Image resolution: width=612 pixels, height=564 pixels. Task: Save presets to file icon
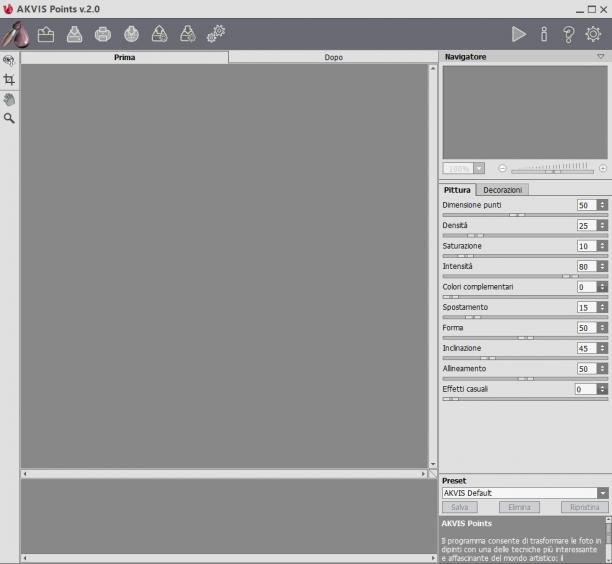pos(188,34)
